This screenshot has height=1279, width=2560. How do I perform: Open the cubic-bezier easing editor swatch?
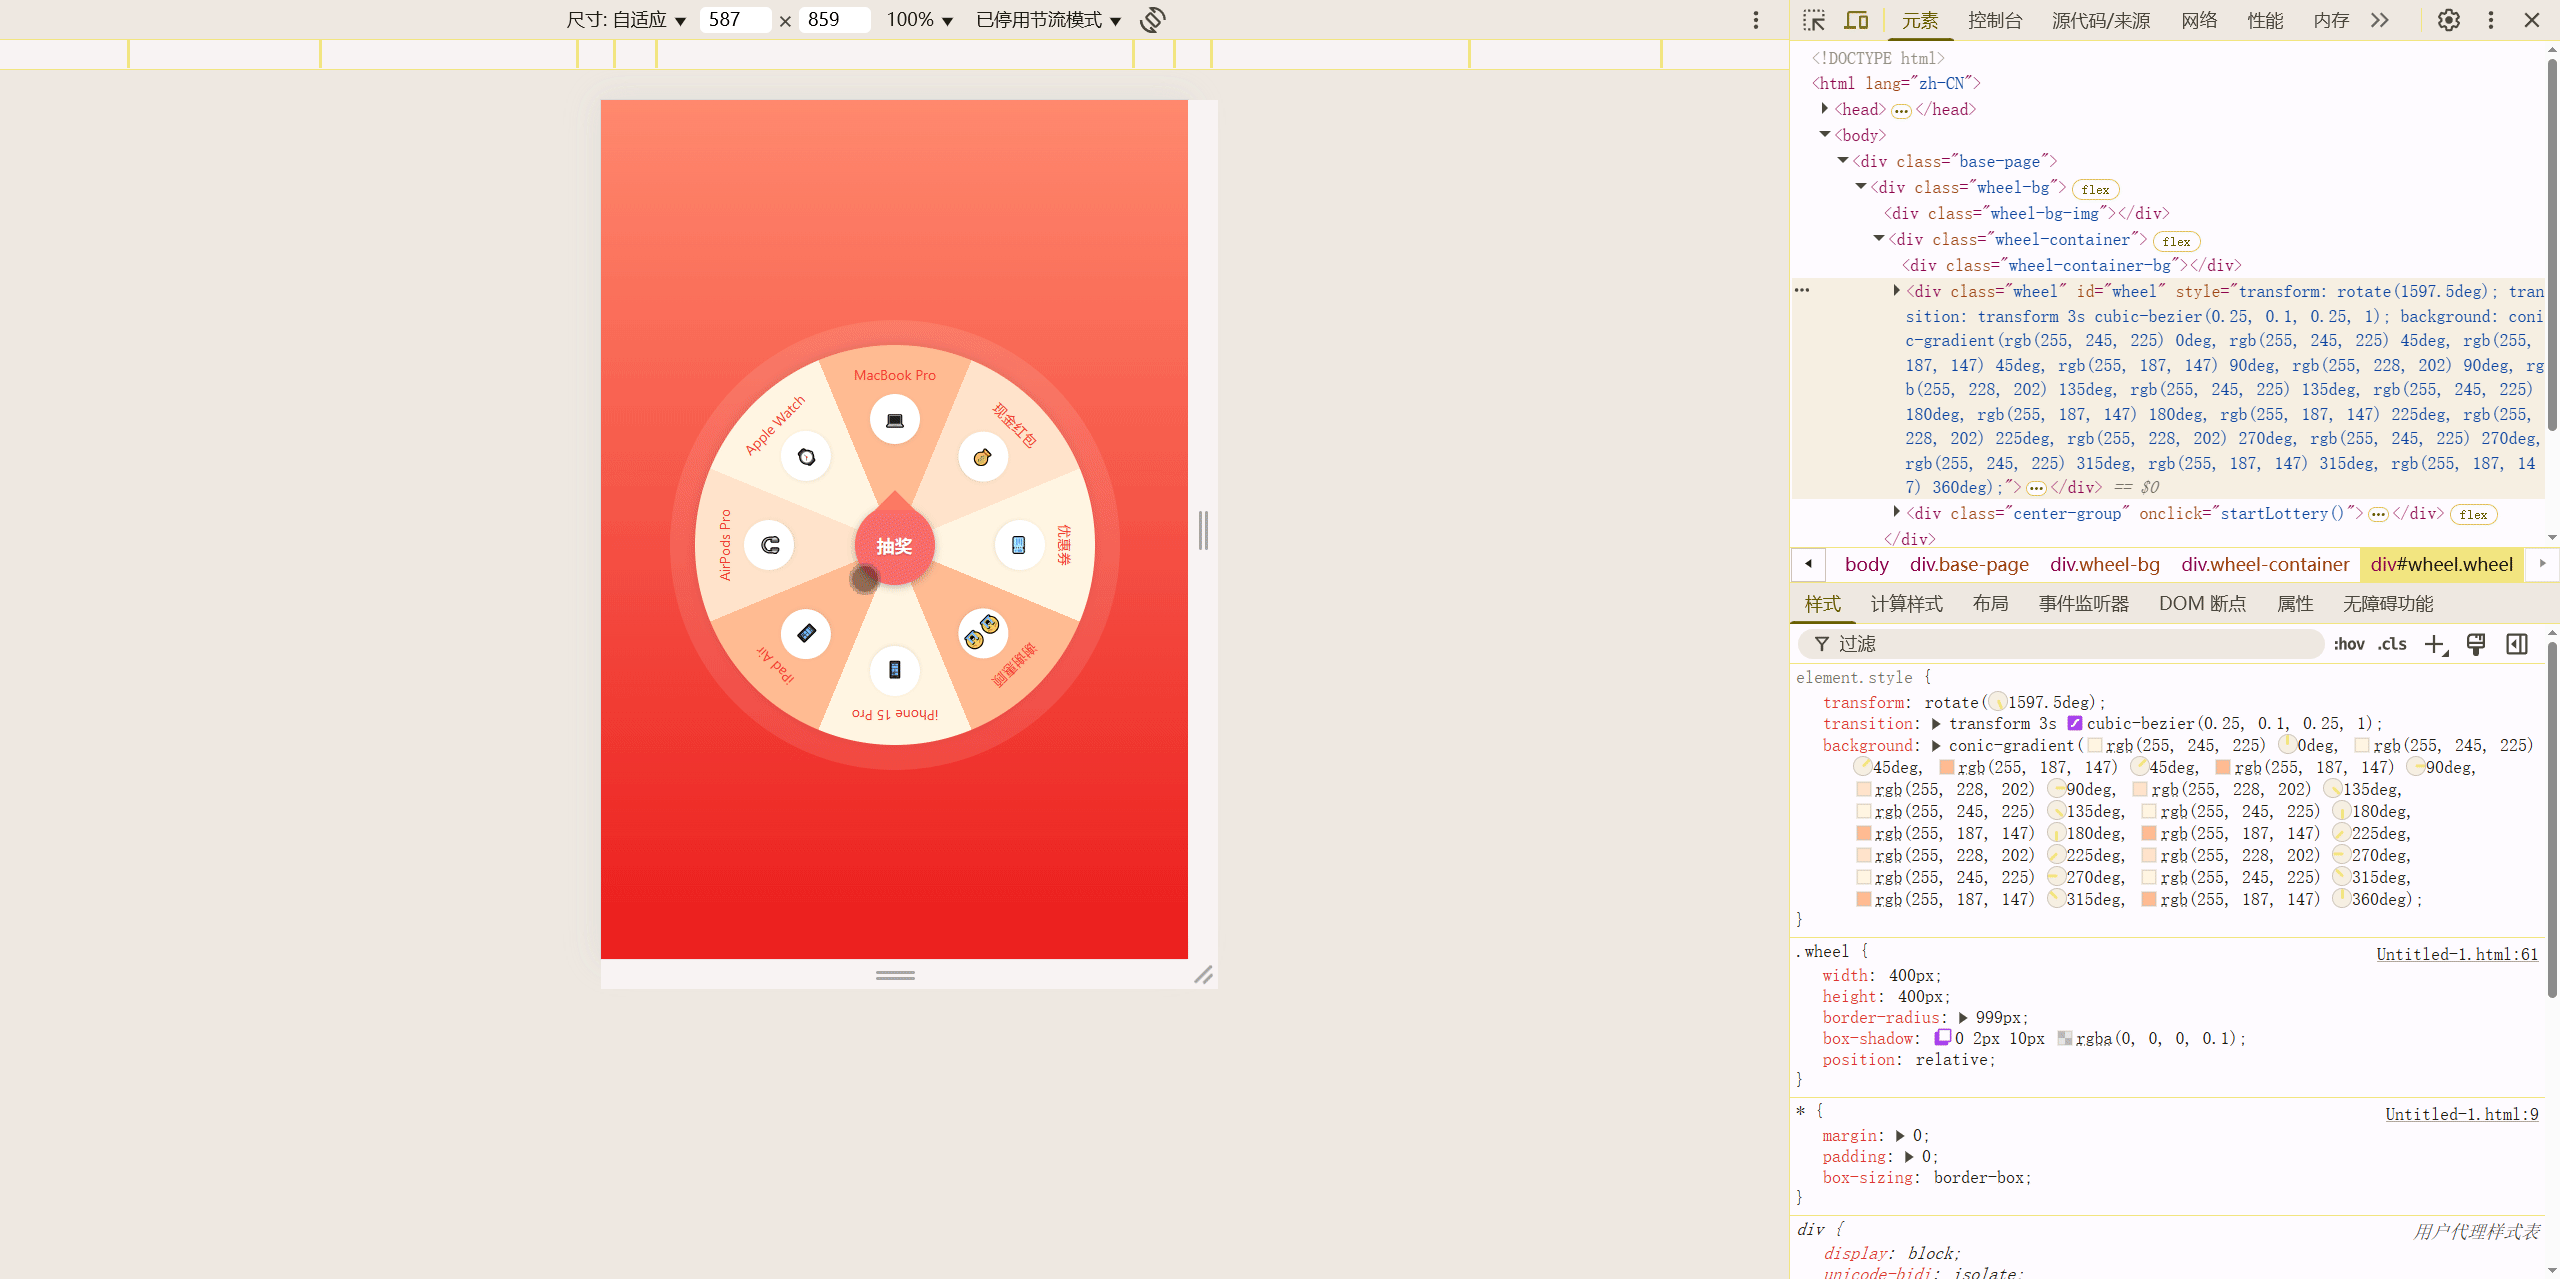(2075, 723)
